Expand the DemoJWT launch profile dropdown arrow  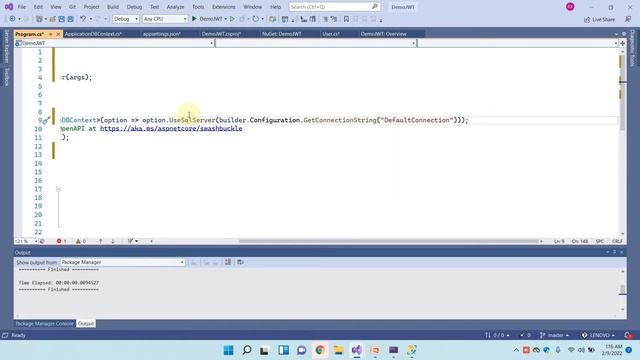pos(225,19)
